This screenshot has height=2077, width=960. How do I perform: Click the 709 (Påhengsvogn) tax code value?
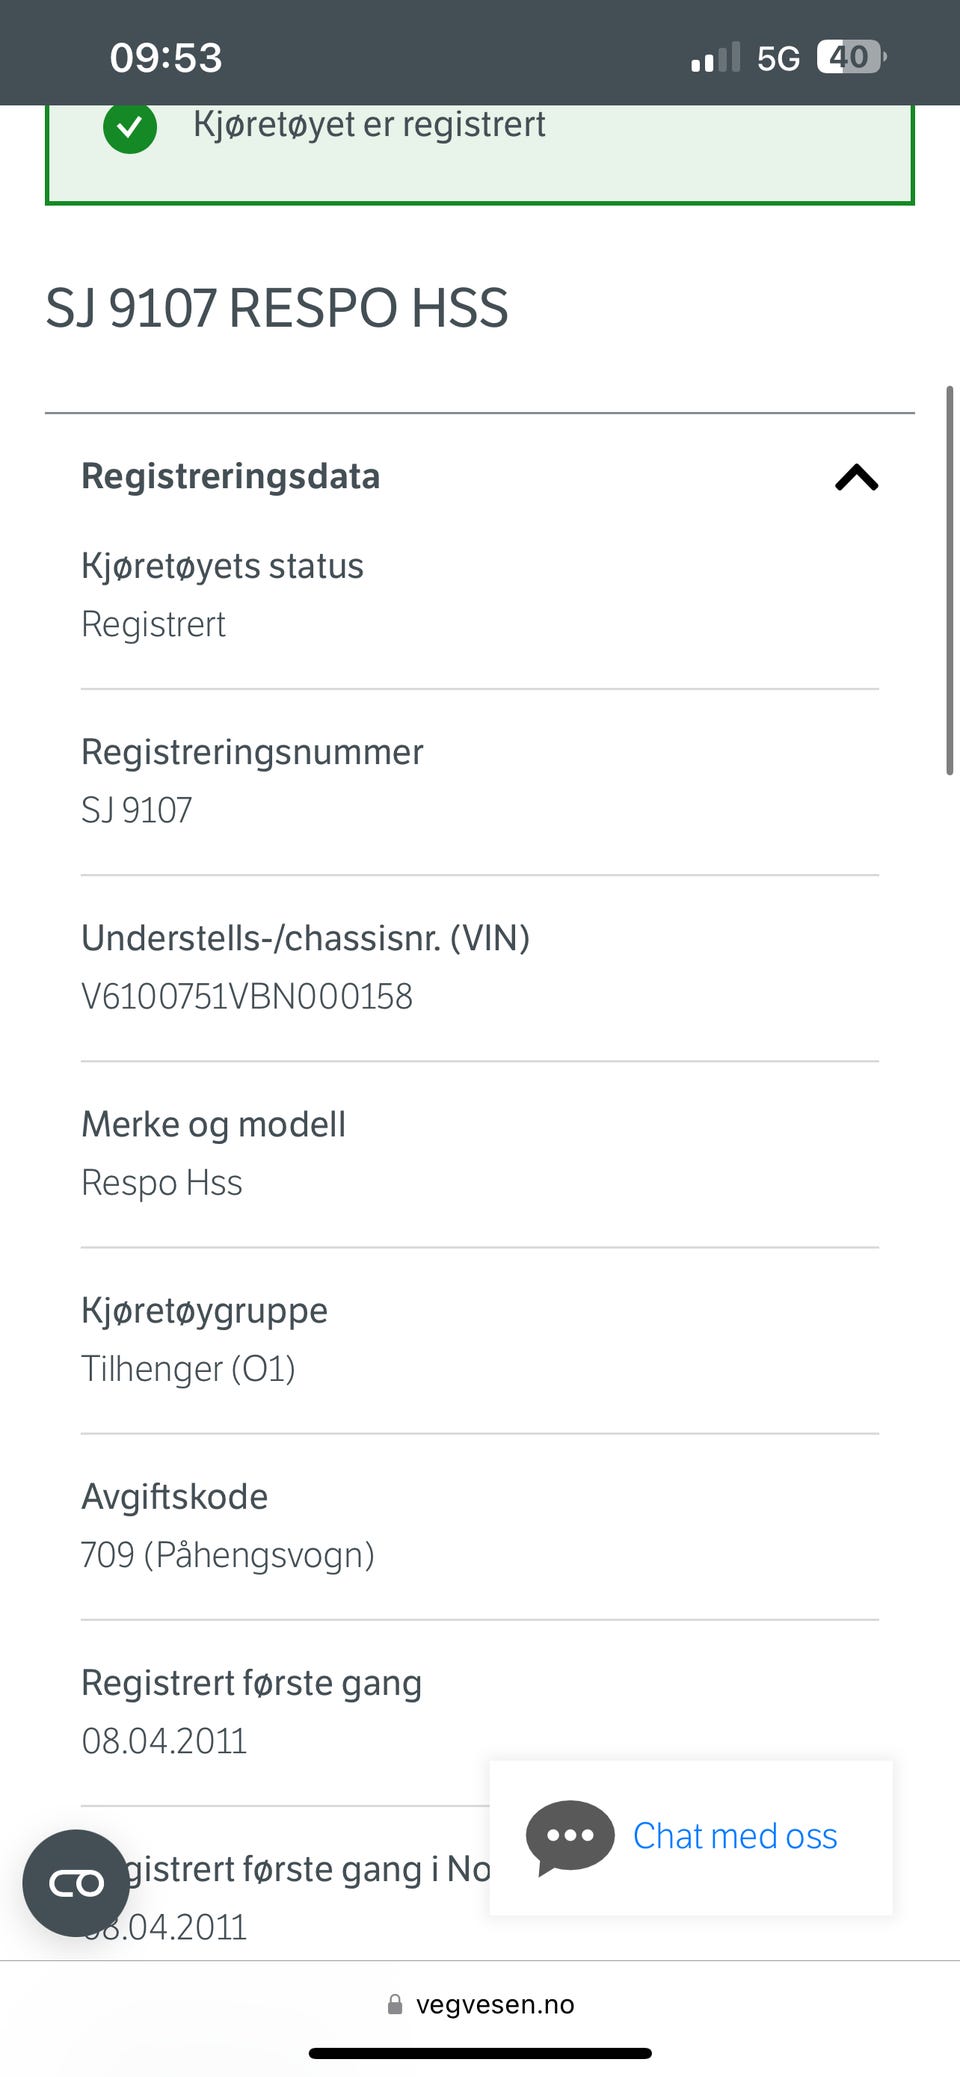228,1554
